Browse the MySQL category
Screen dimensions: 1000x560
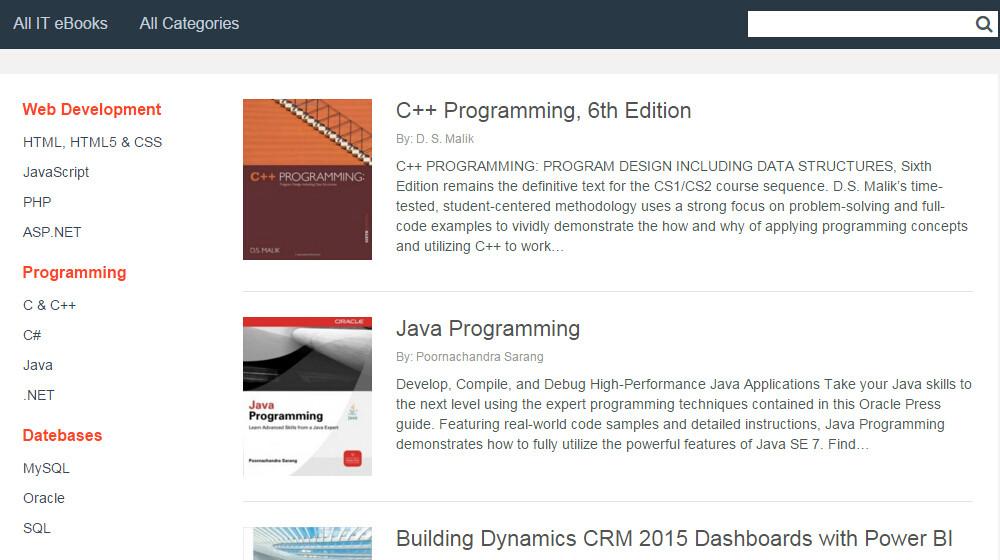[46, 468]
